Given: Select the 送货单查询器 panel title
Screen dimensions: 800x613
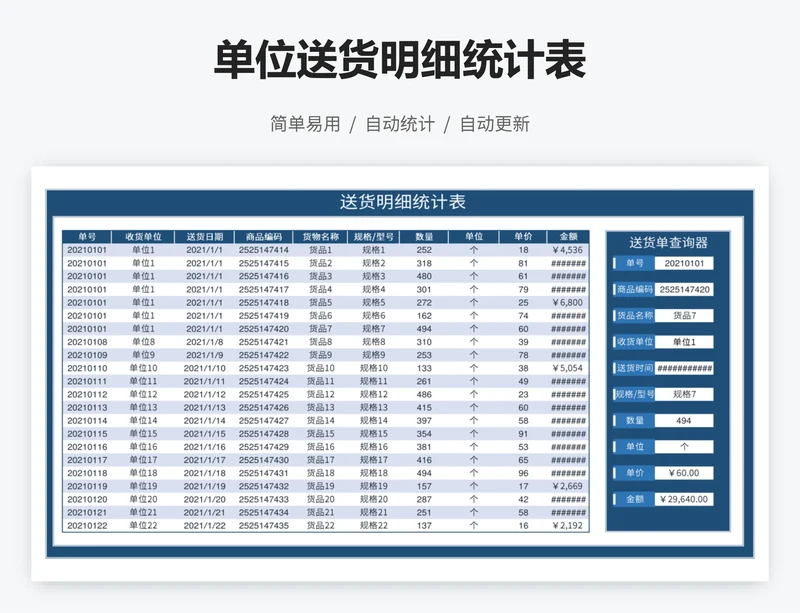Looking at the screenshot, I should click(668, 242).
